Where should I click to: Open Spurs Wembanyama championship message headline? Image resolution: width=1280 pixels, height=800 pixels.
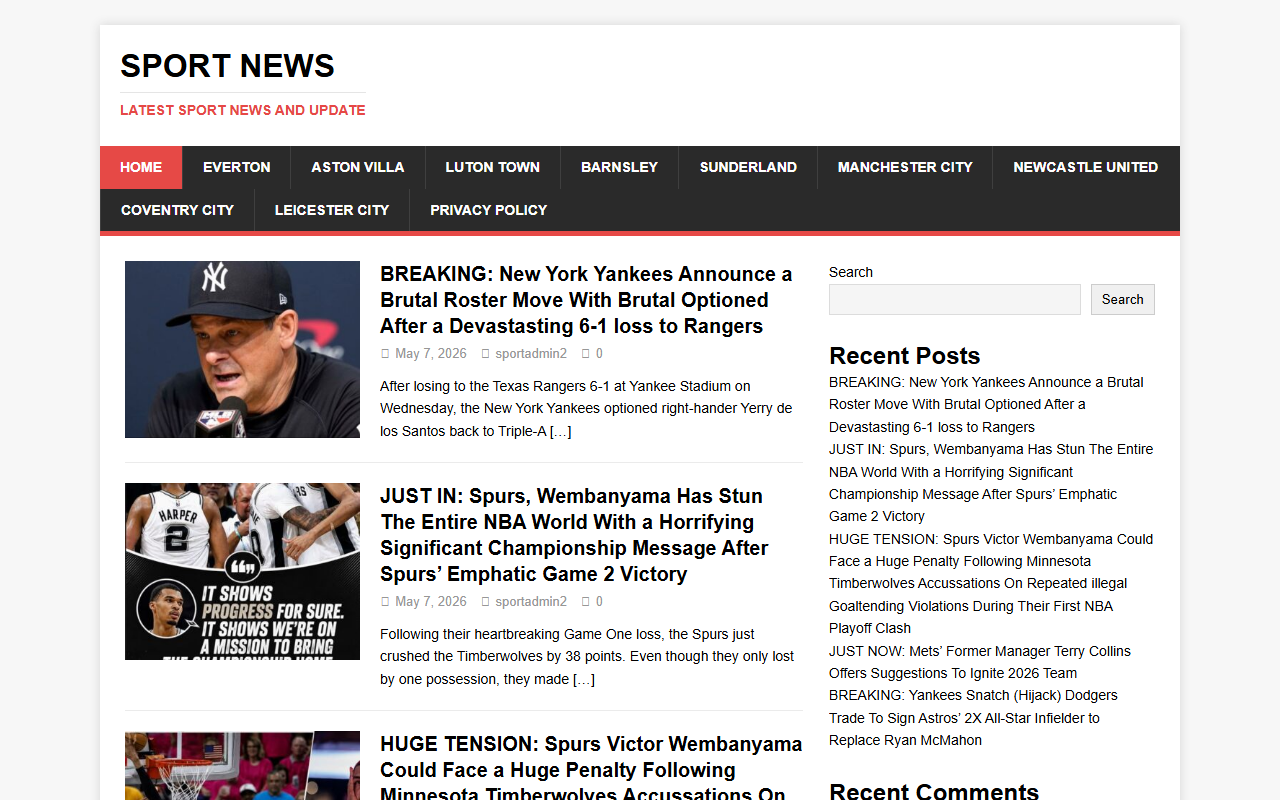pyautogui.click(x=574, y=535)
